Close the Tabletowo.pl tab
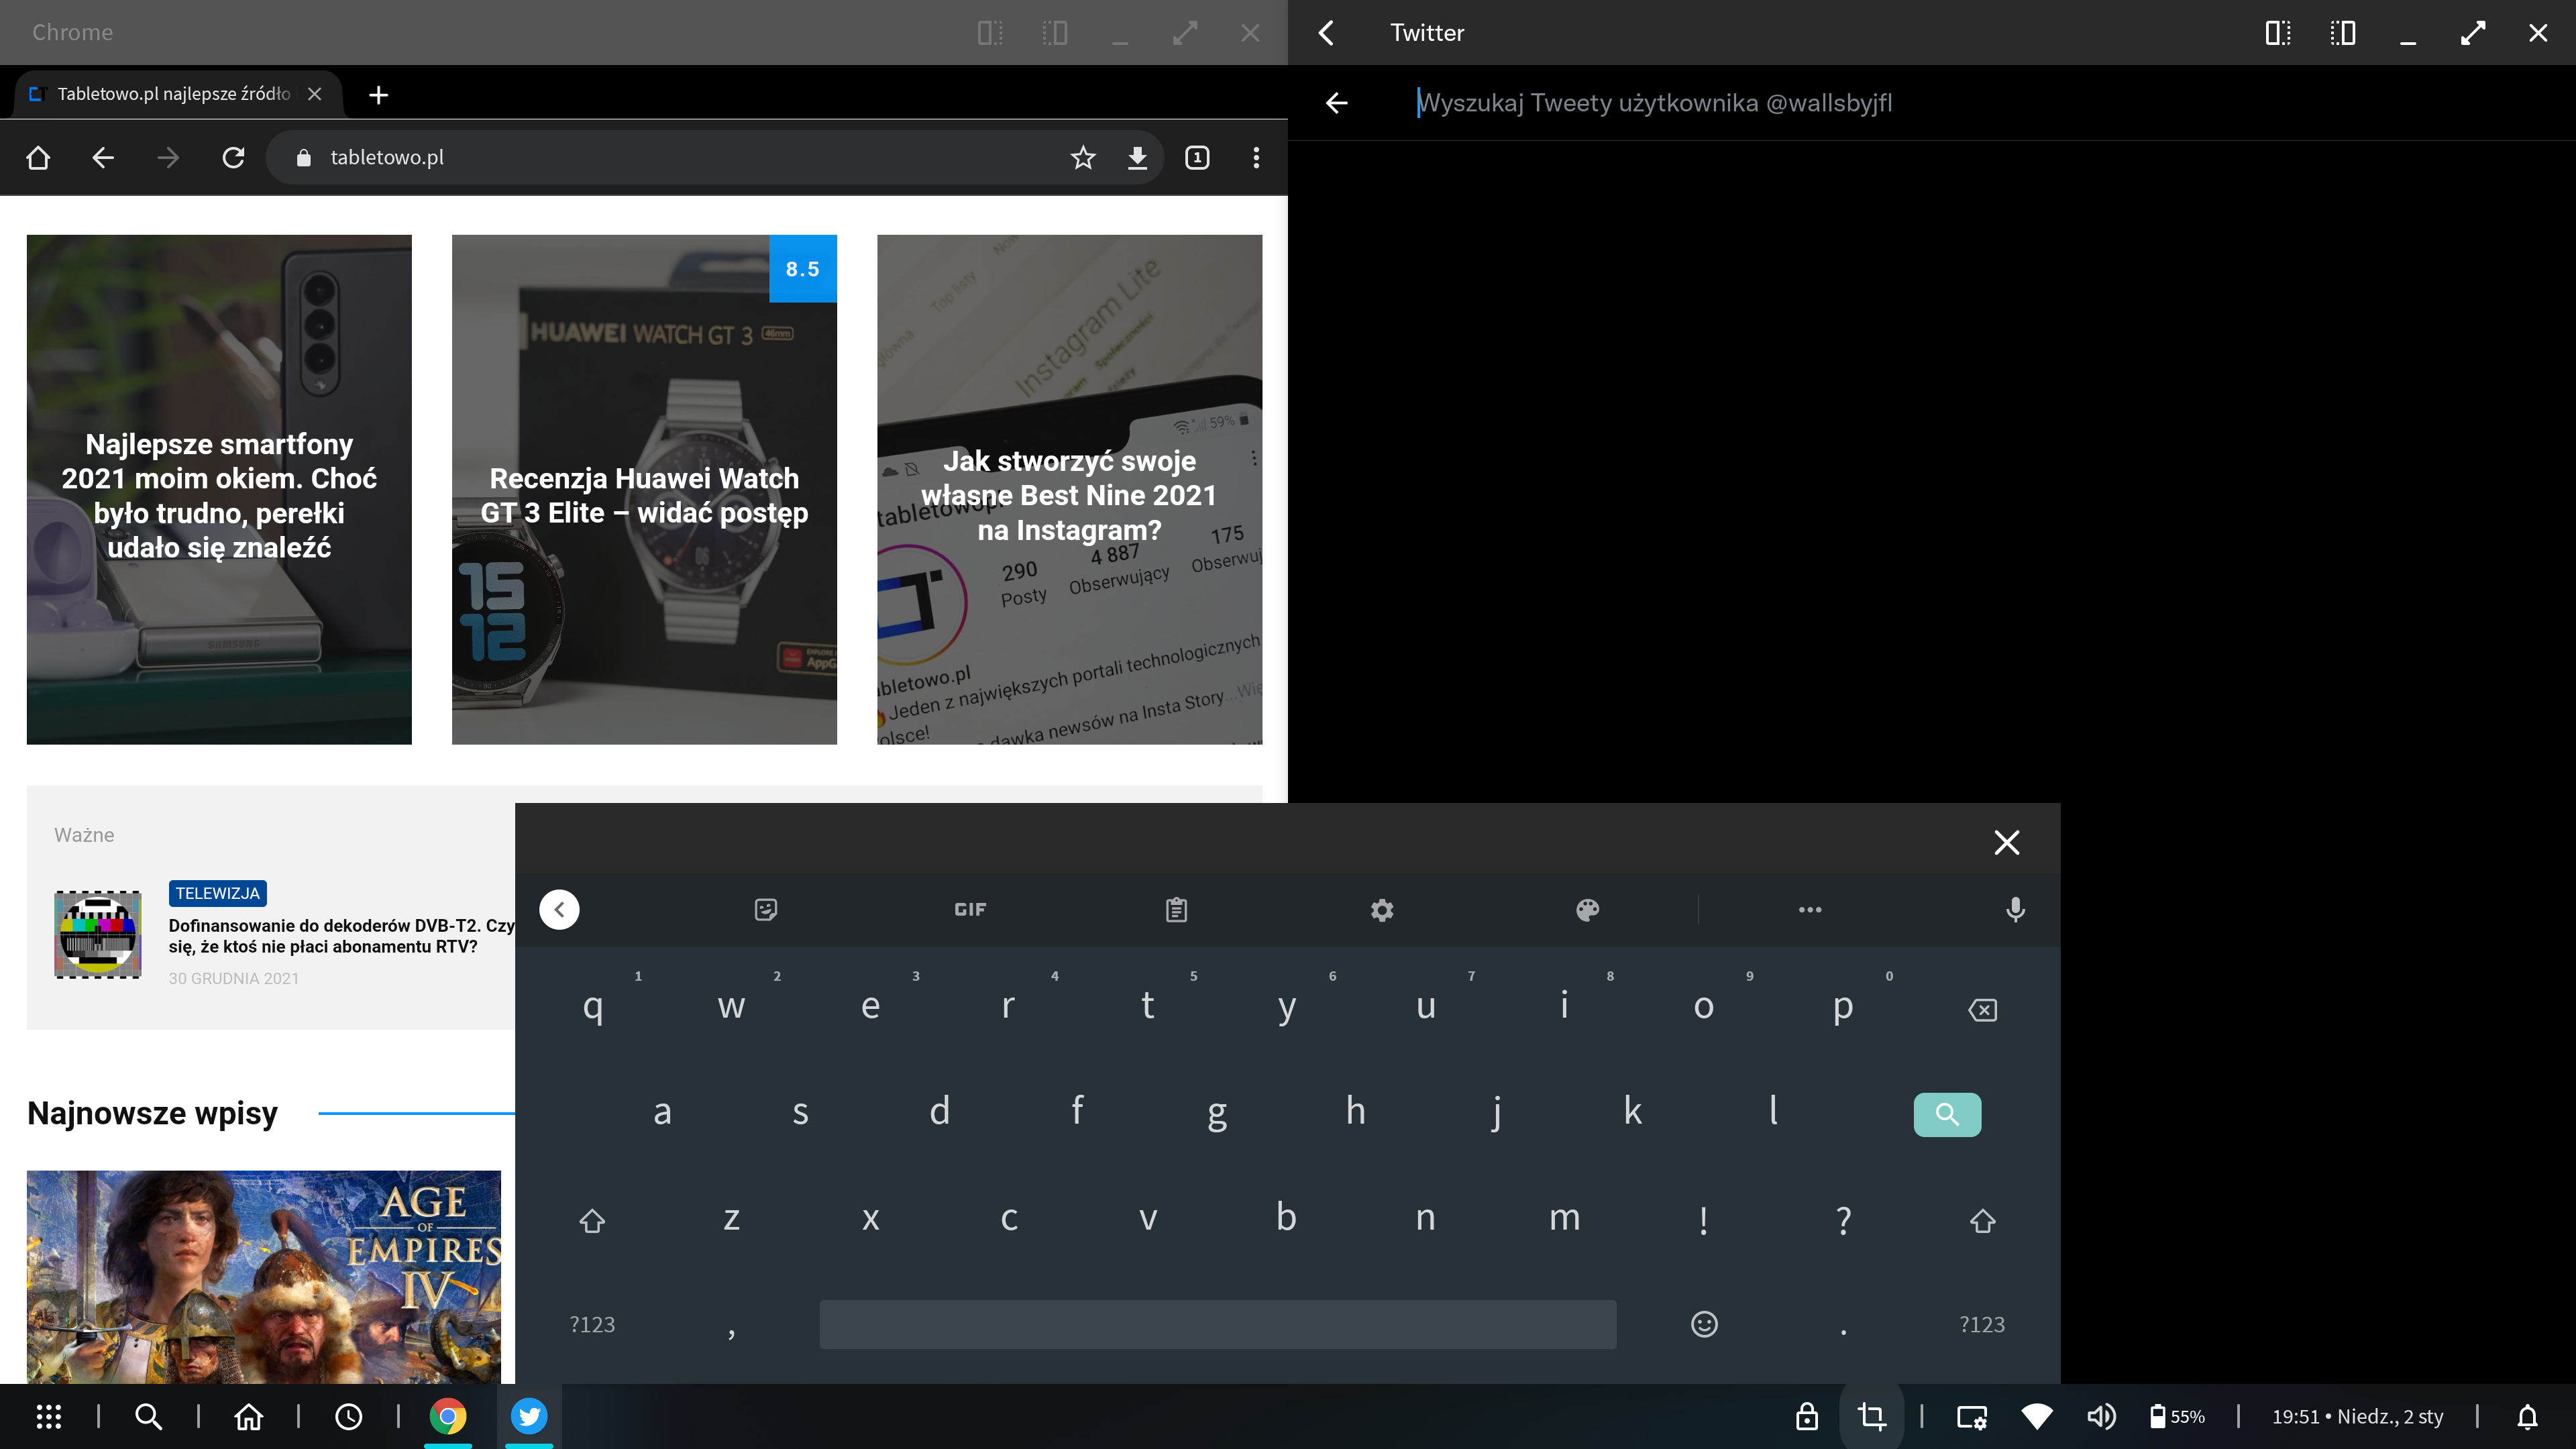This screenshot has width=2576, height=1449. pyautogui.click(x=314, y=94)
